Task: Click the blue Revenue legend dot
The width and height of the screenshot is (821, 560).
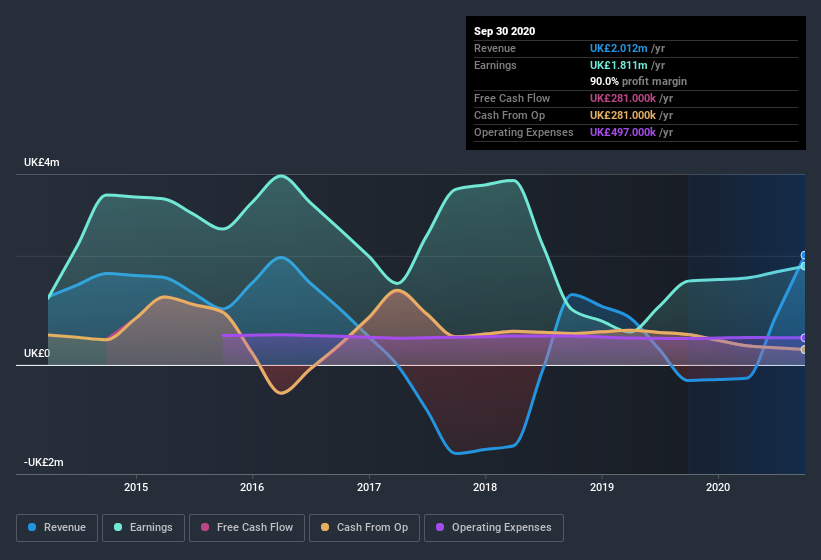Action: [33, 527]
